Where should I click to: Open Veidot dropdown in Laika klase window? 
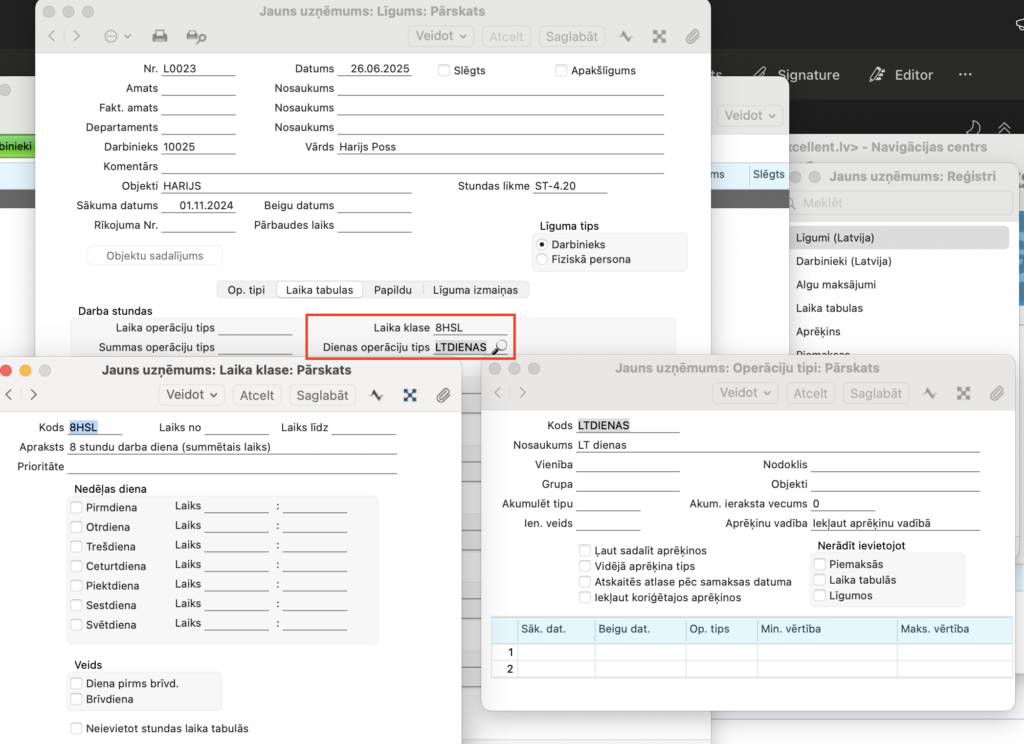191,395
